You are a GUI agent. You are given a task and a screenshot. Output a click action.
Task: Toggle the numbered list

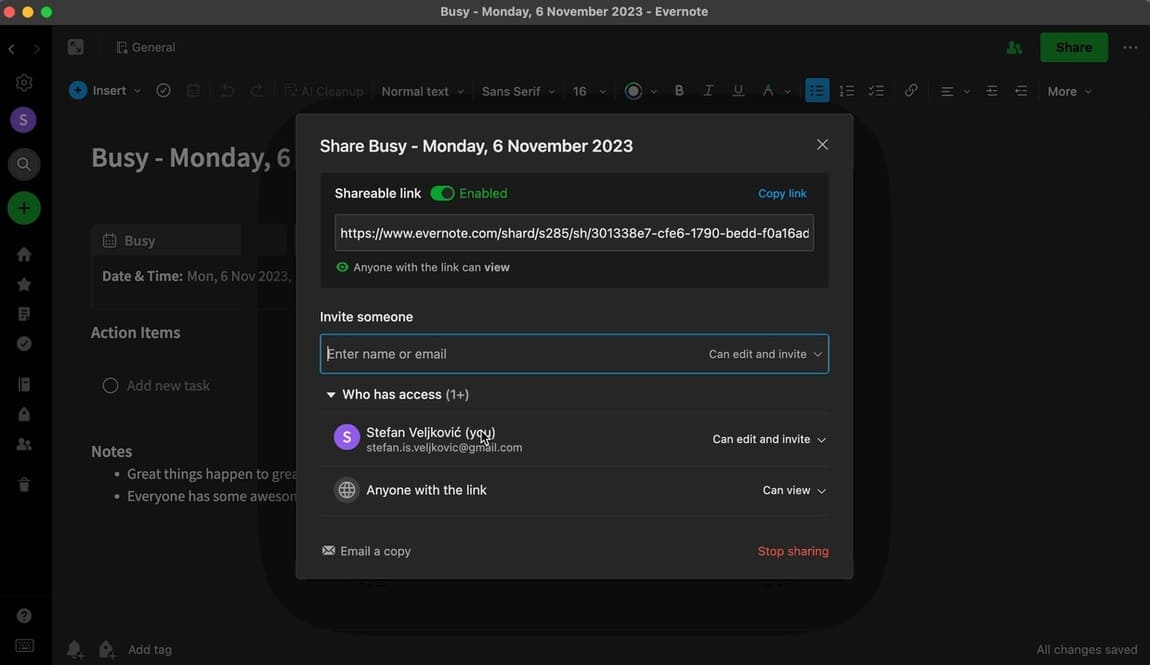(846, 91)
